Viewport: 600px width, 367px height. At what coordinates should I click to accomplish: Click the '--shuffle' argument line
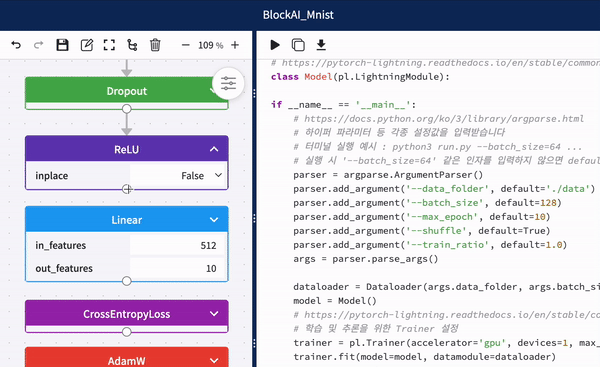pyautogui.click(x=422, y=231)
